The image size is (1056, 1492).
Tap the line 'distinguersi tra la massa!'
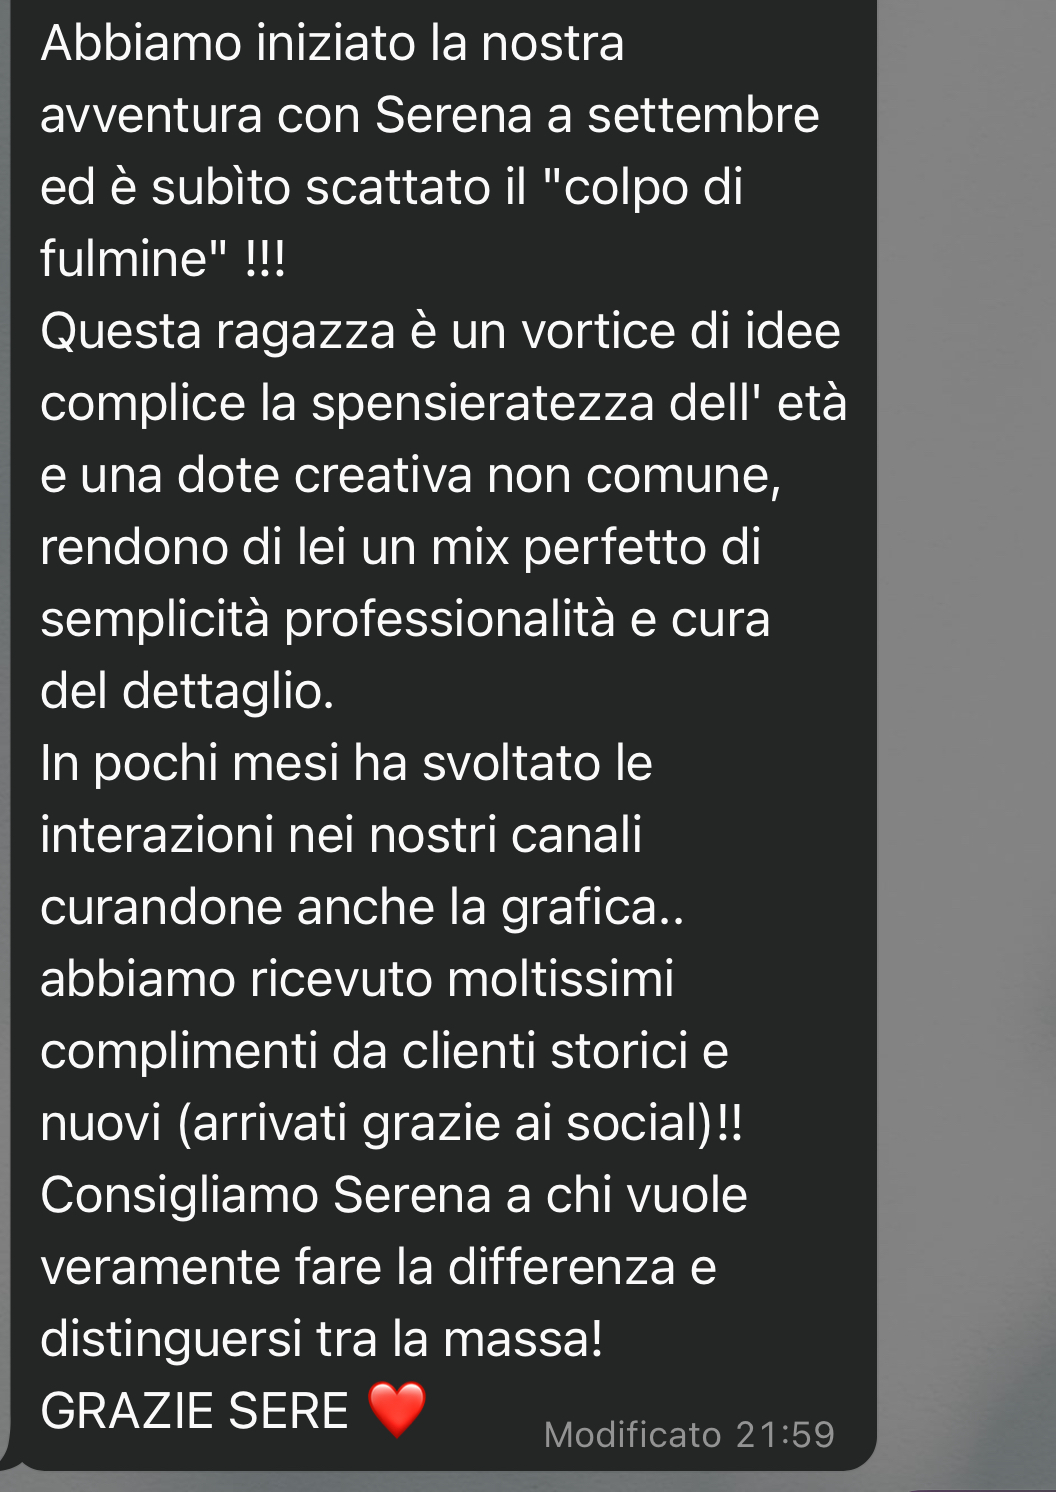(x=322, y=1339)
